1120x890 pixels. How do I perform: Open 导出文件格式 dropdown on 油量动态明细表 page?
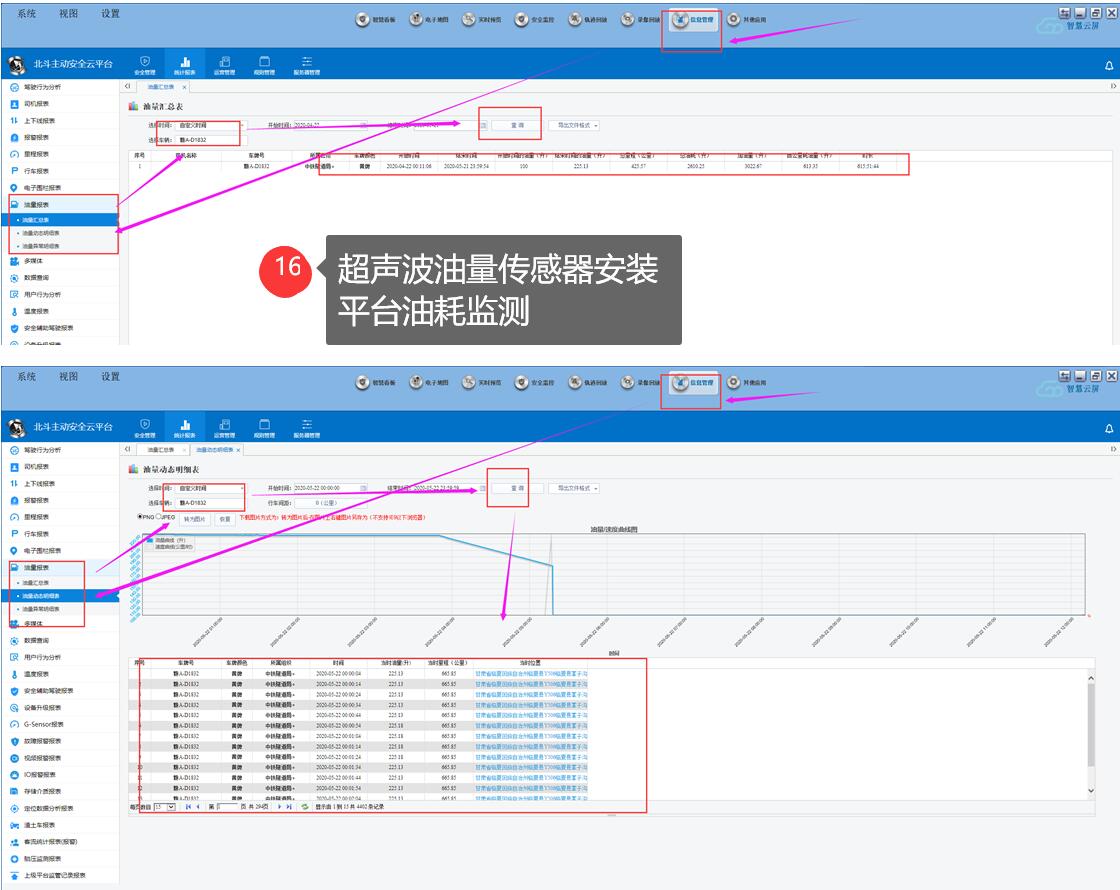point(574,488)
